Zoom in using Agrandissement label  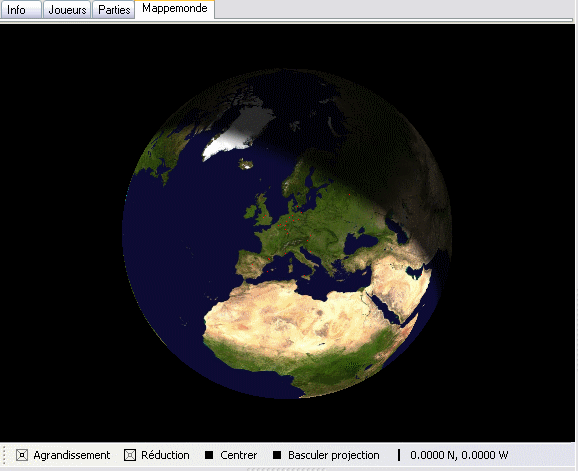[x=72, y=456]
